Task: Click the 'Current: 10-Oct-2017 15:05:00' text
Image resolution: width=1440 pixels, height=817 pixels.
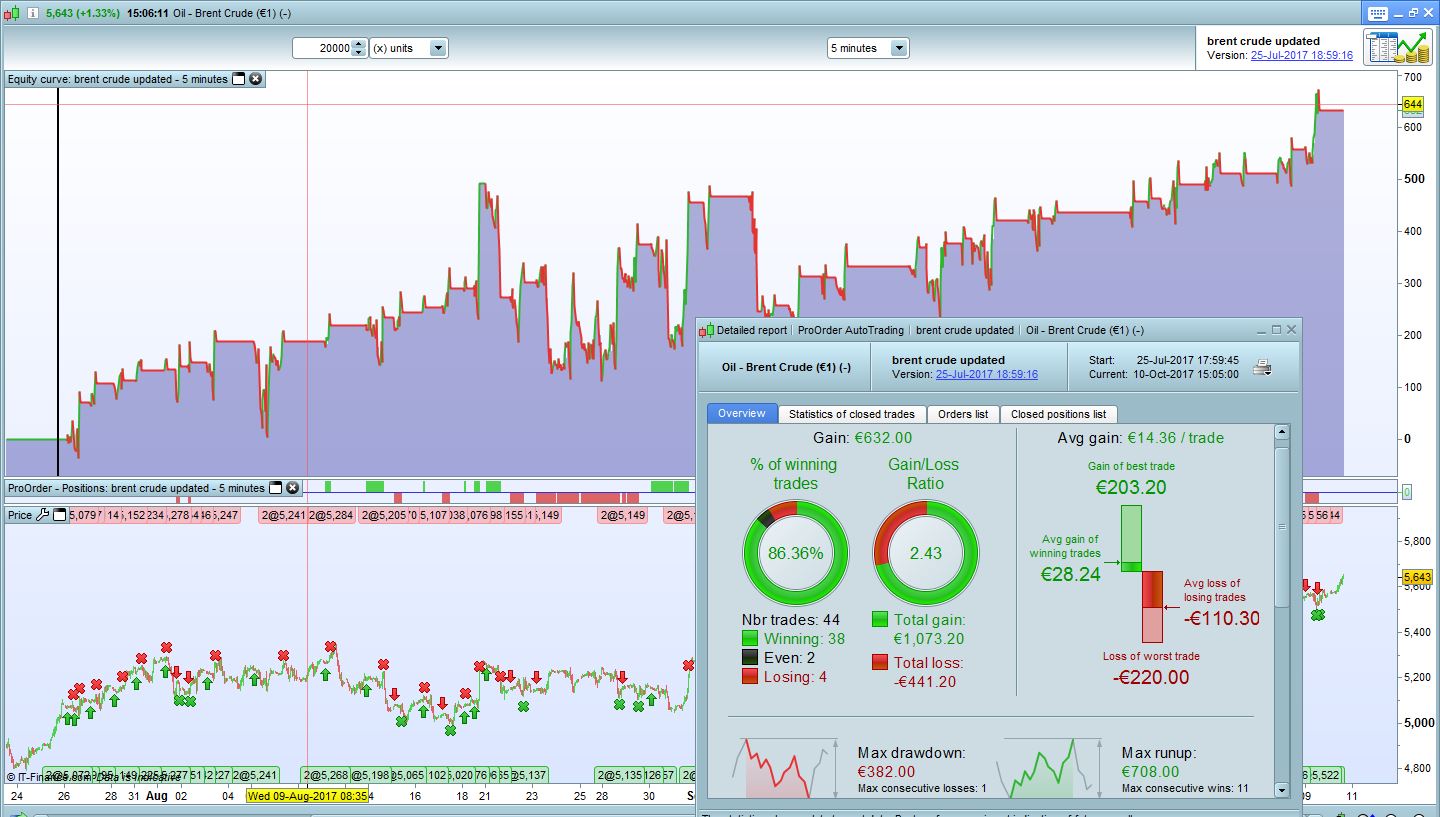Action: [x=1164, y=374]
